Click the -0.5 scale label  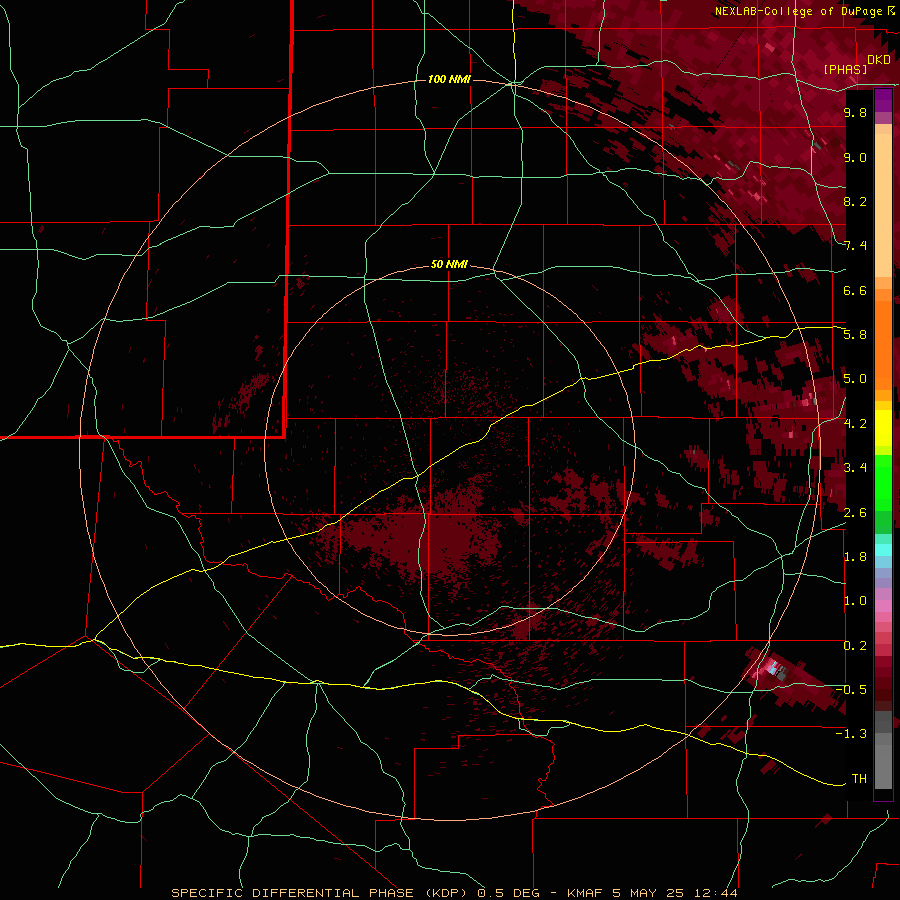852,689
